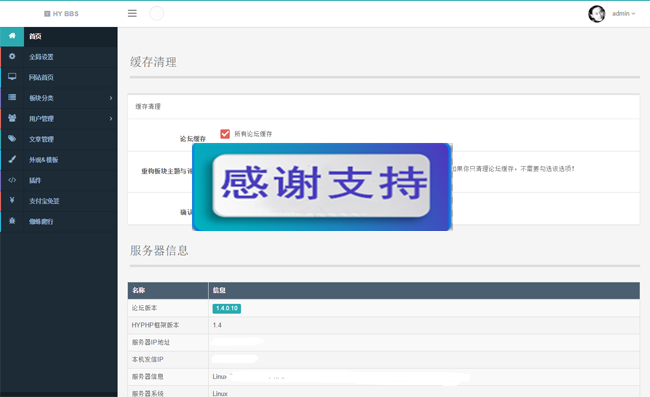
Task: Click the Linux value in 服务器系统 row
Action: (220, 394)
